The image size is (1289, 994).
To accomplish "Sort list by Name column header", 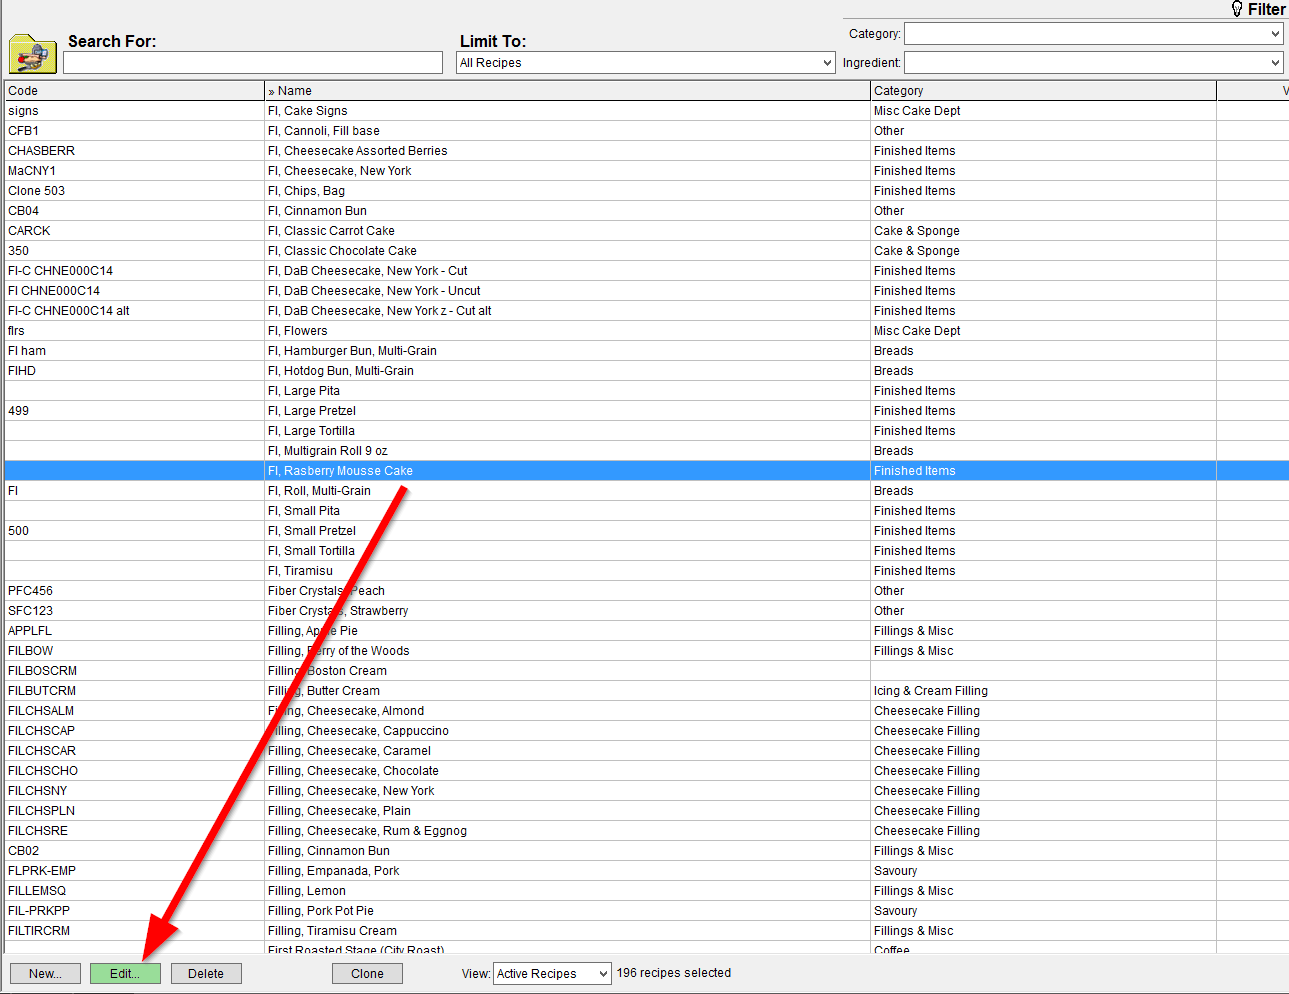I will point(567,91).
